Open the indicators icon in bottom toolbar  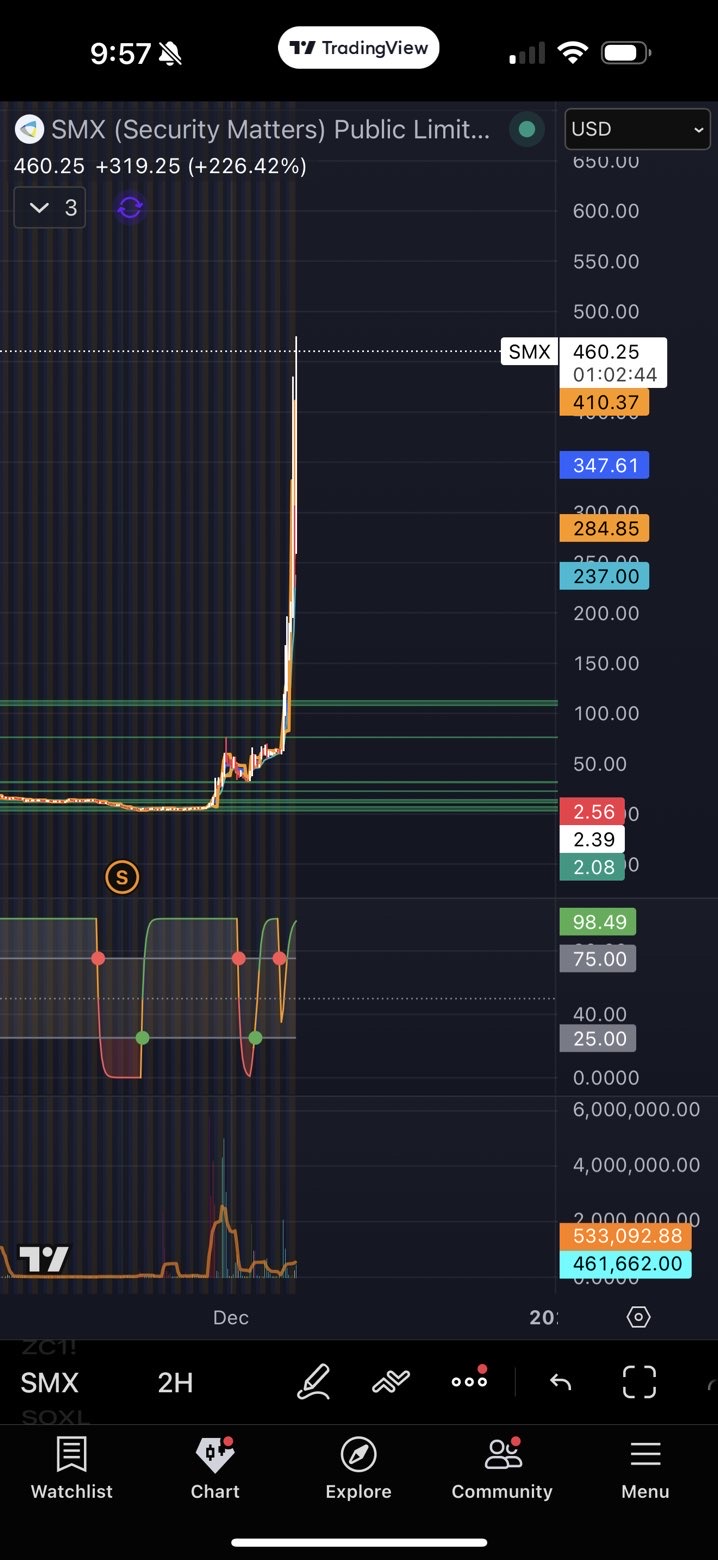click(x=391, y=1382)
